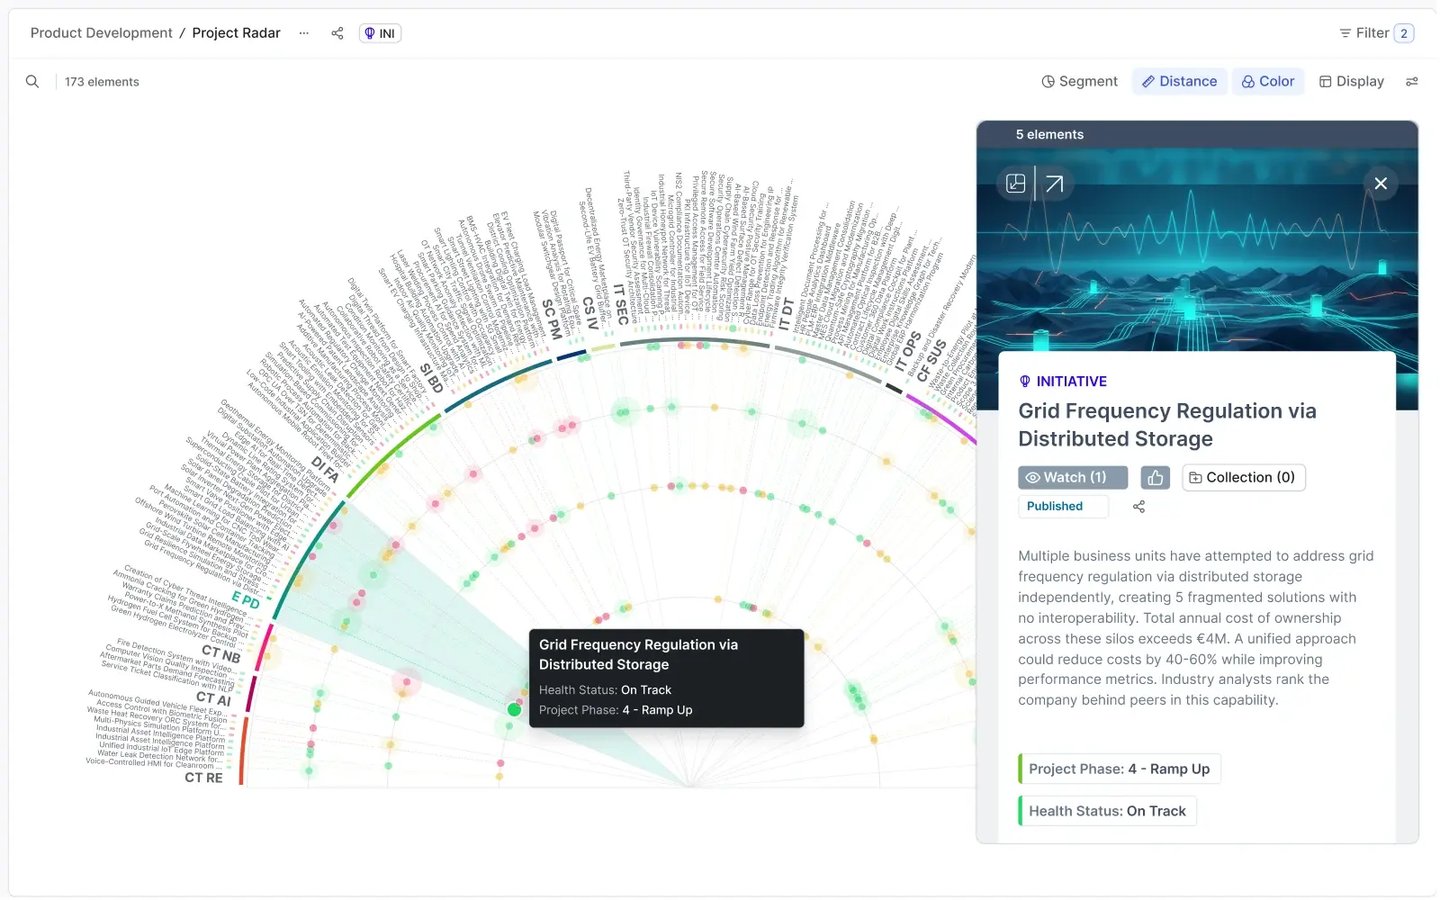Open the radar search magnifier
Screen dimensions: 1440x900
[x=33, y=82]
